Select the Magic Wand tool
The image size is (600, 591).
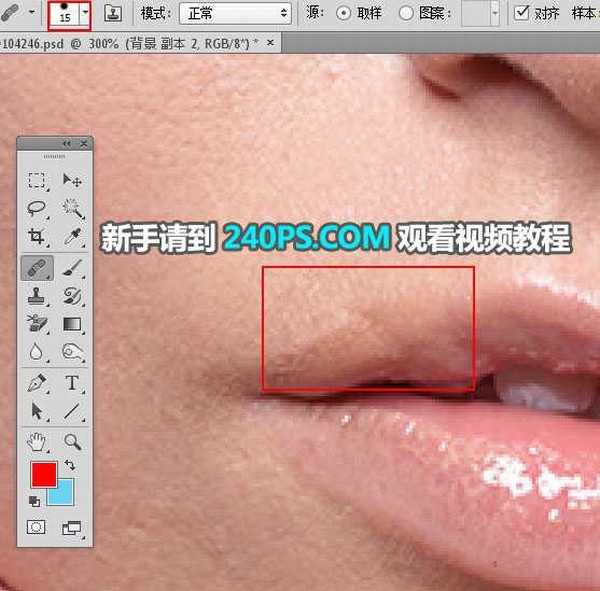coord(72,209)
